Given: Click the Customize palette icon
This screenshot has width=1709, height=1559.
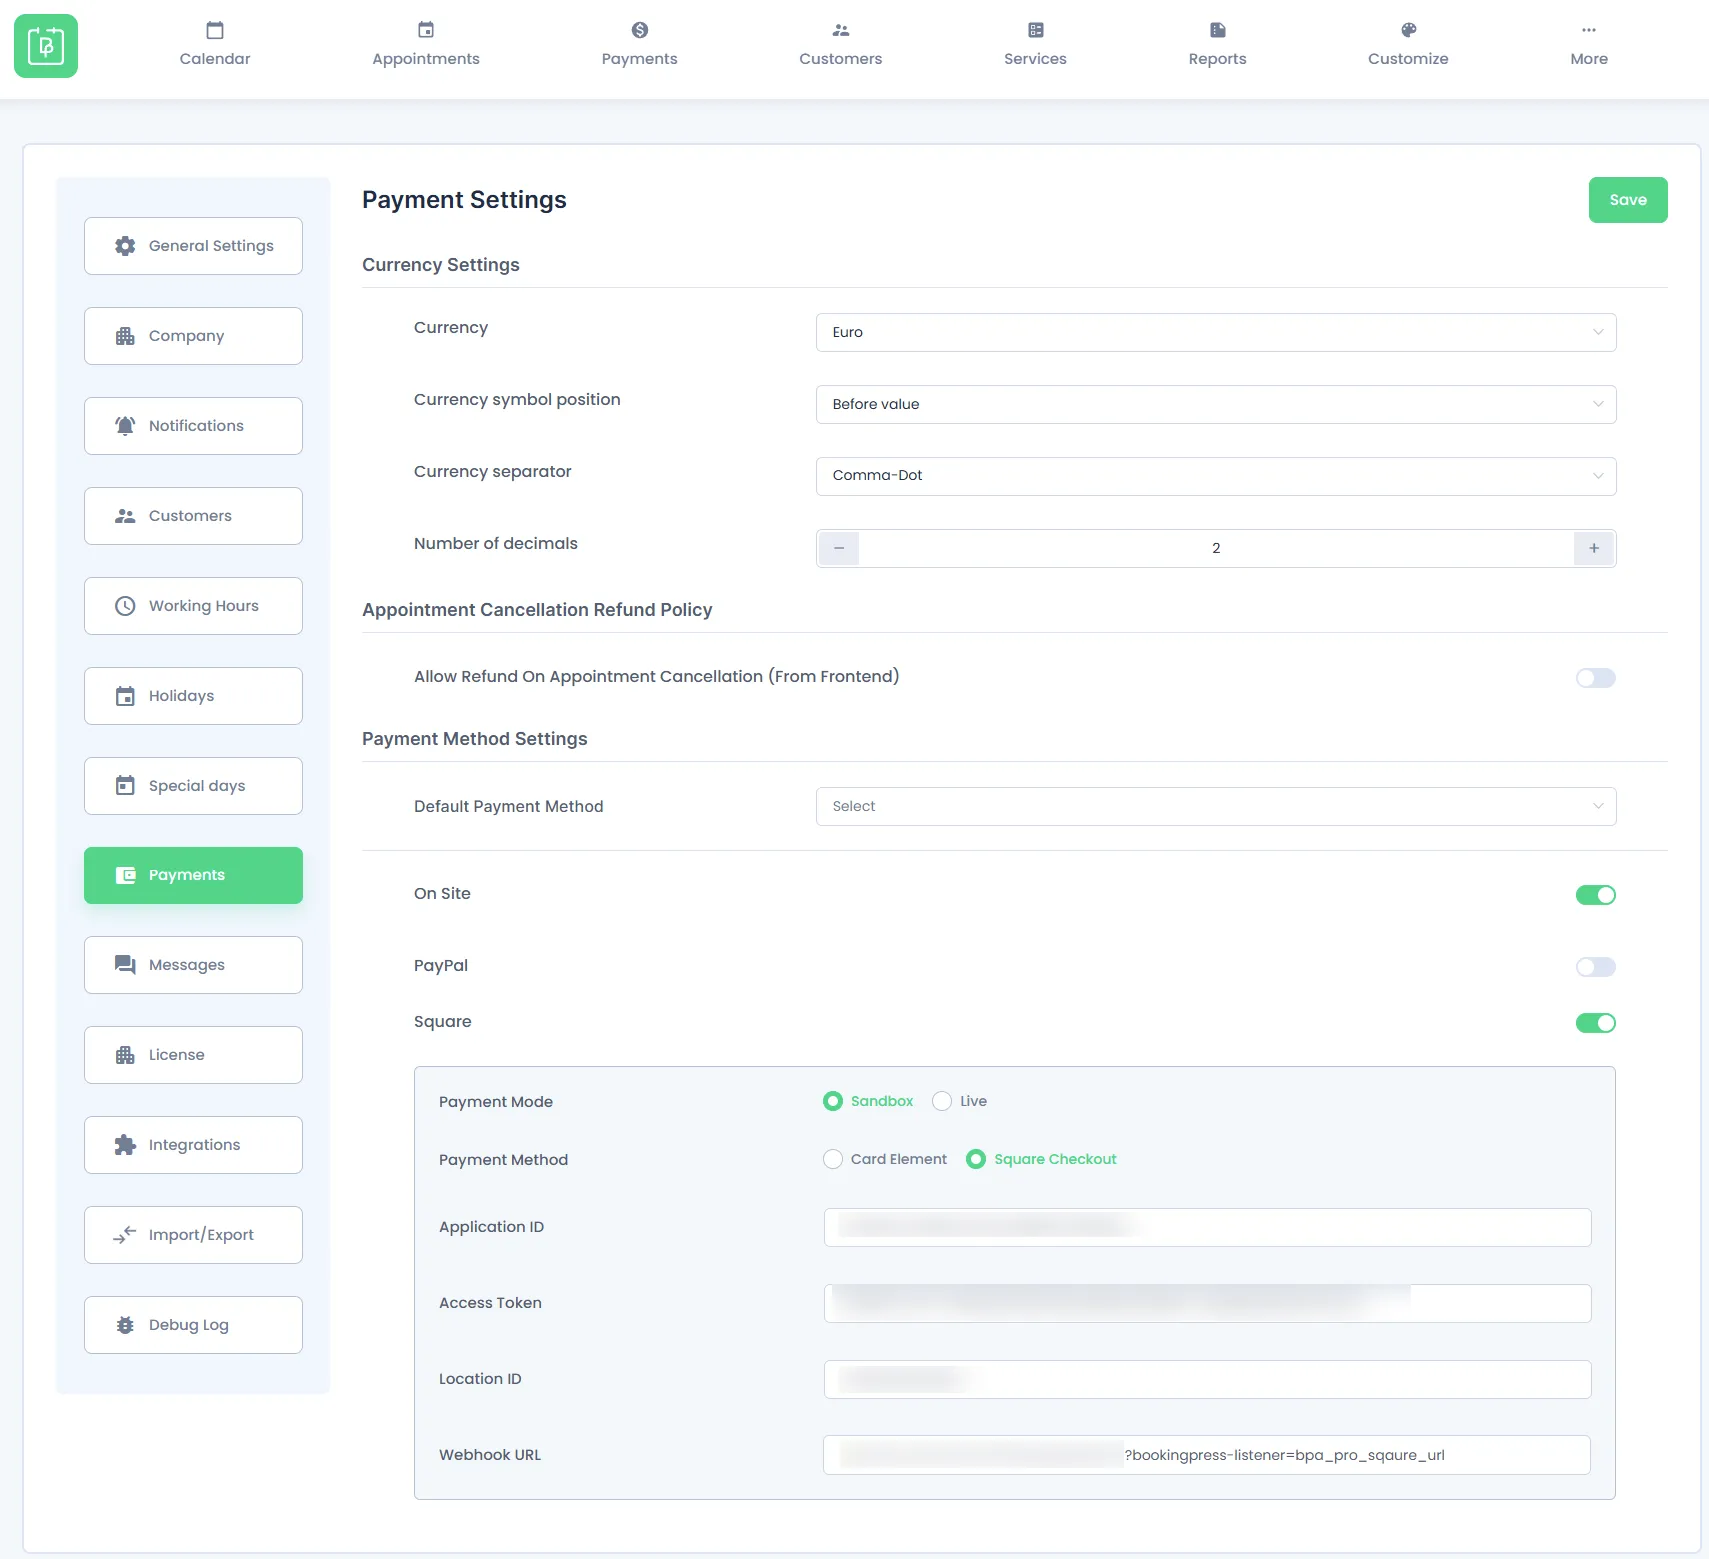Looking at the screenshot, I should coord(1409,30).
